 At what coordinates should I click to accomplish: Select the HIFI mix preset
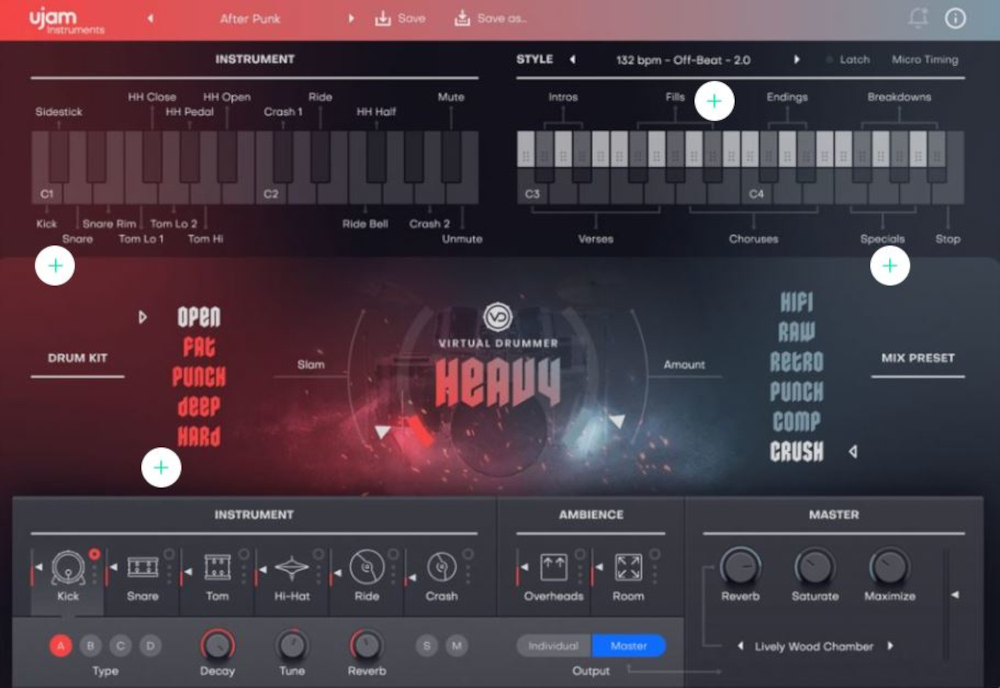[797, 302]
